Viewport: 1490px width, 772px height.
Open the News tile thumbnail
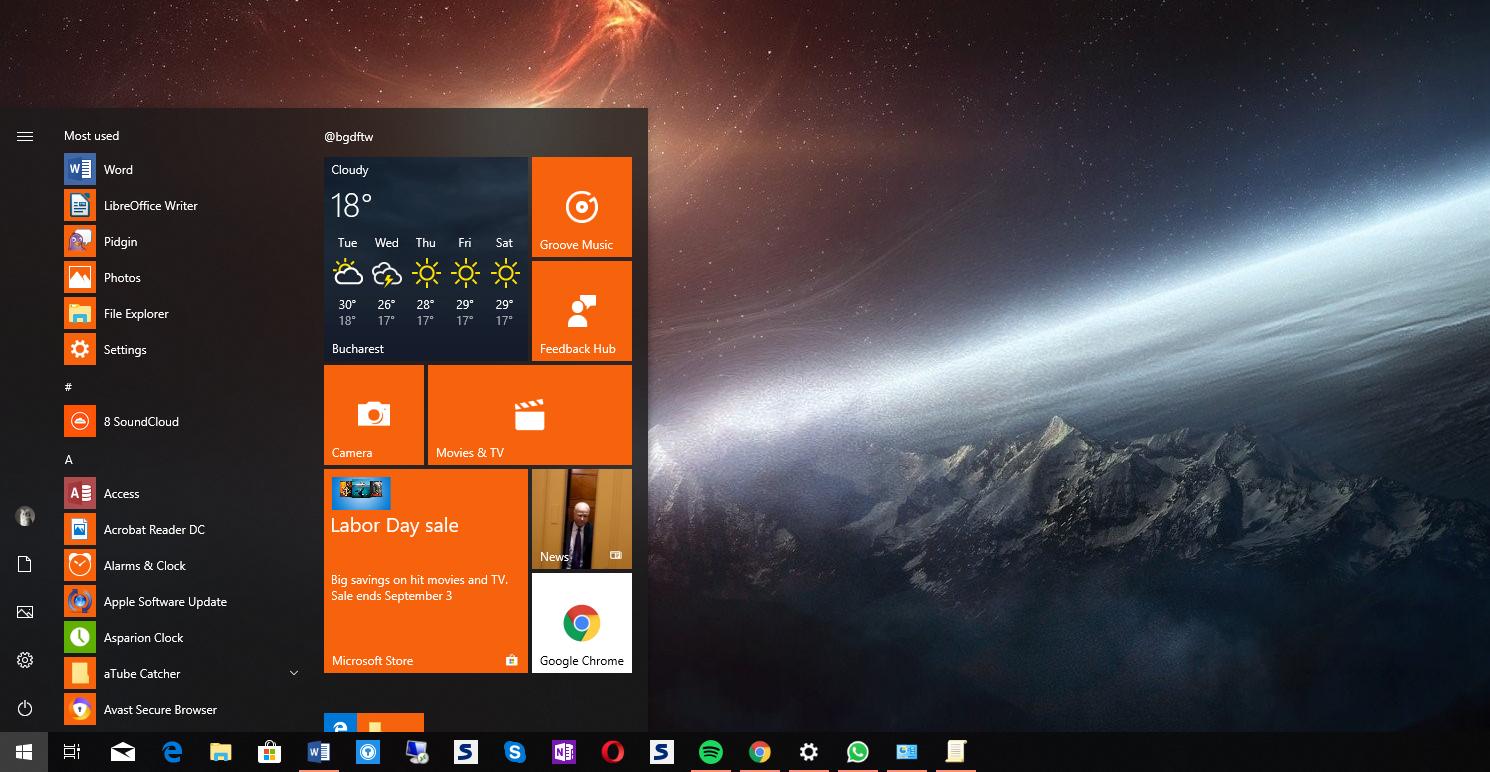click(x=581, y=519)
